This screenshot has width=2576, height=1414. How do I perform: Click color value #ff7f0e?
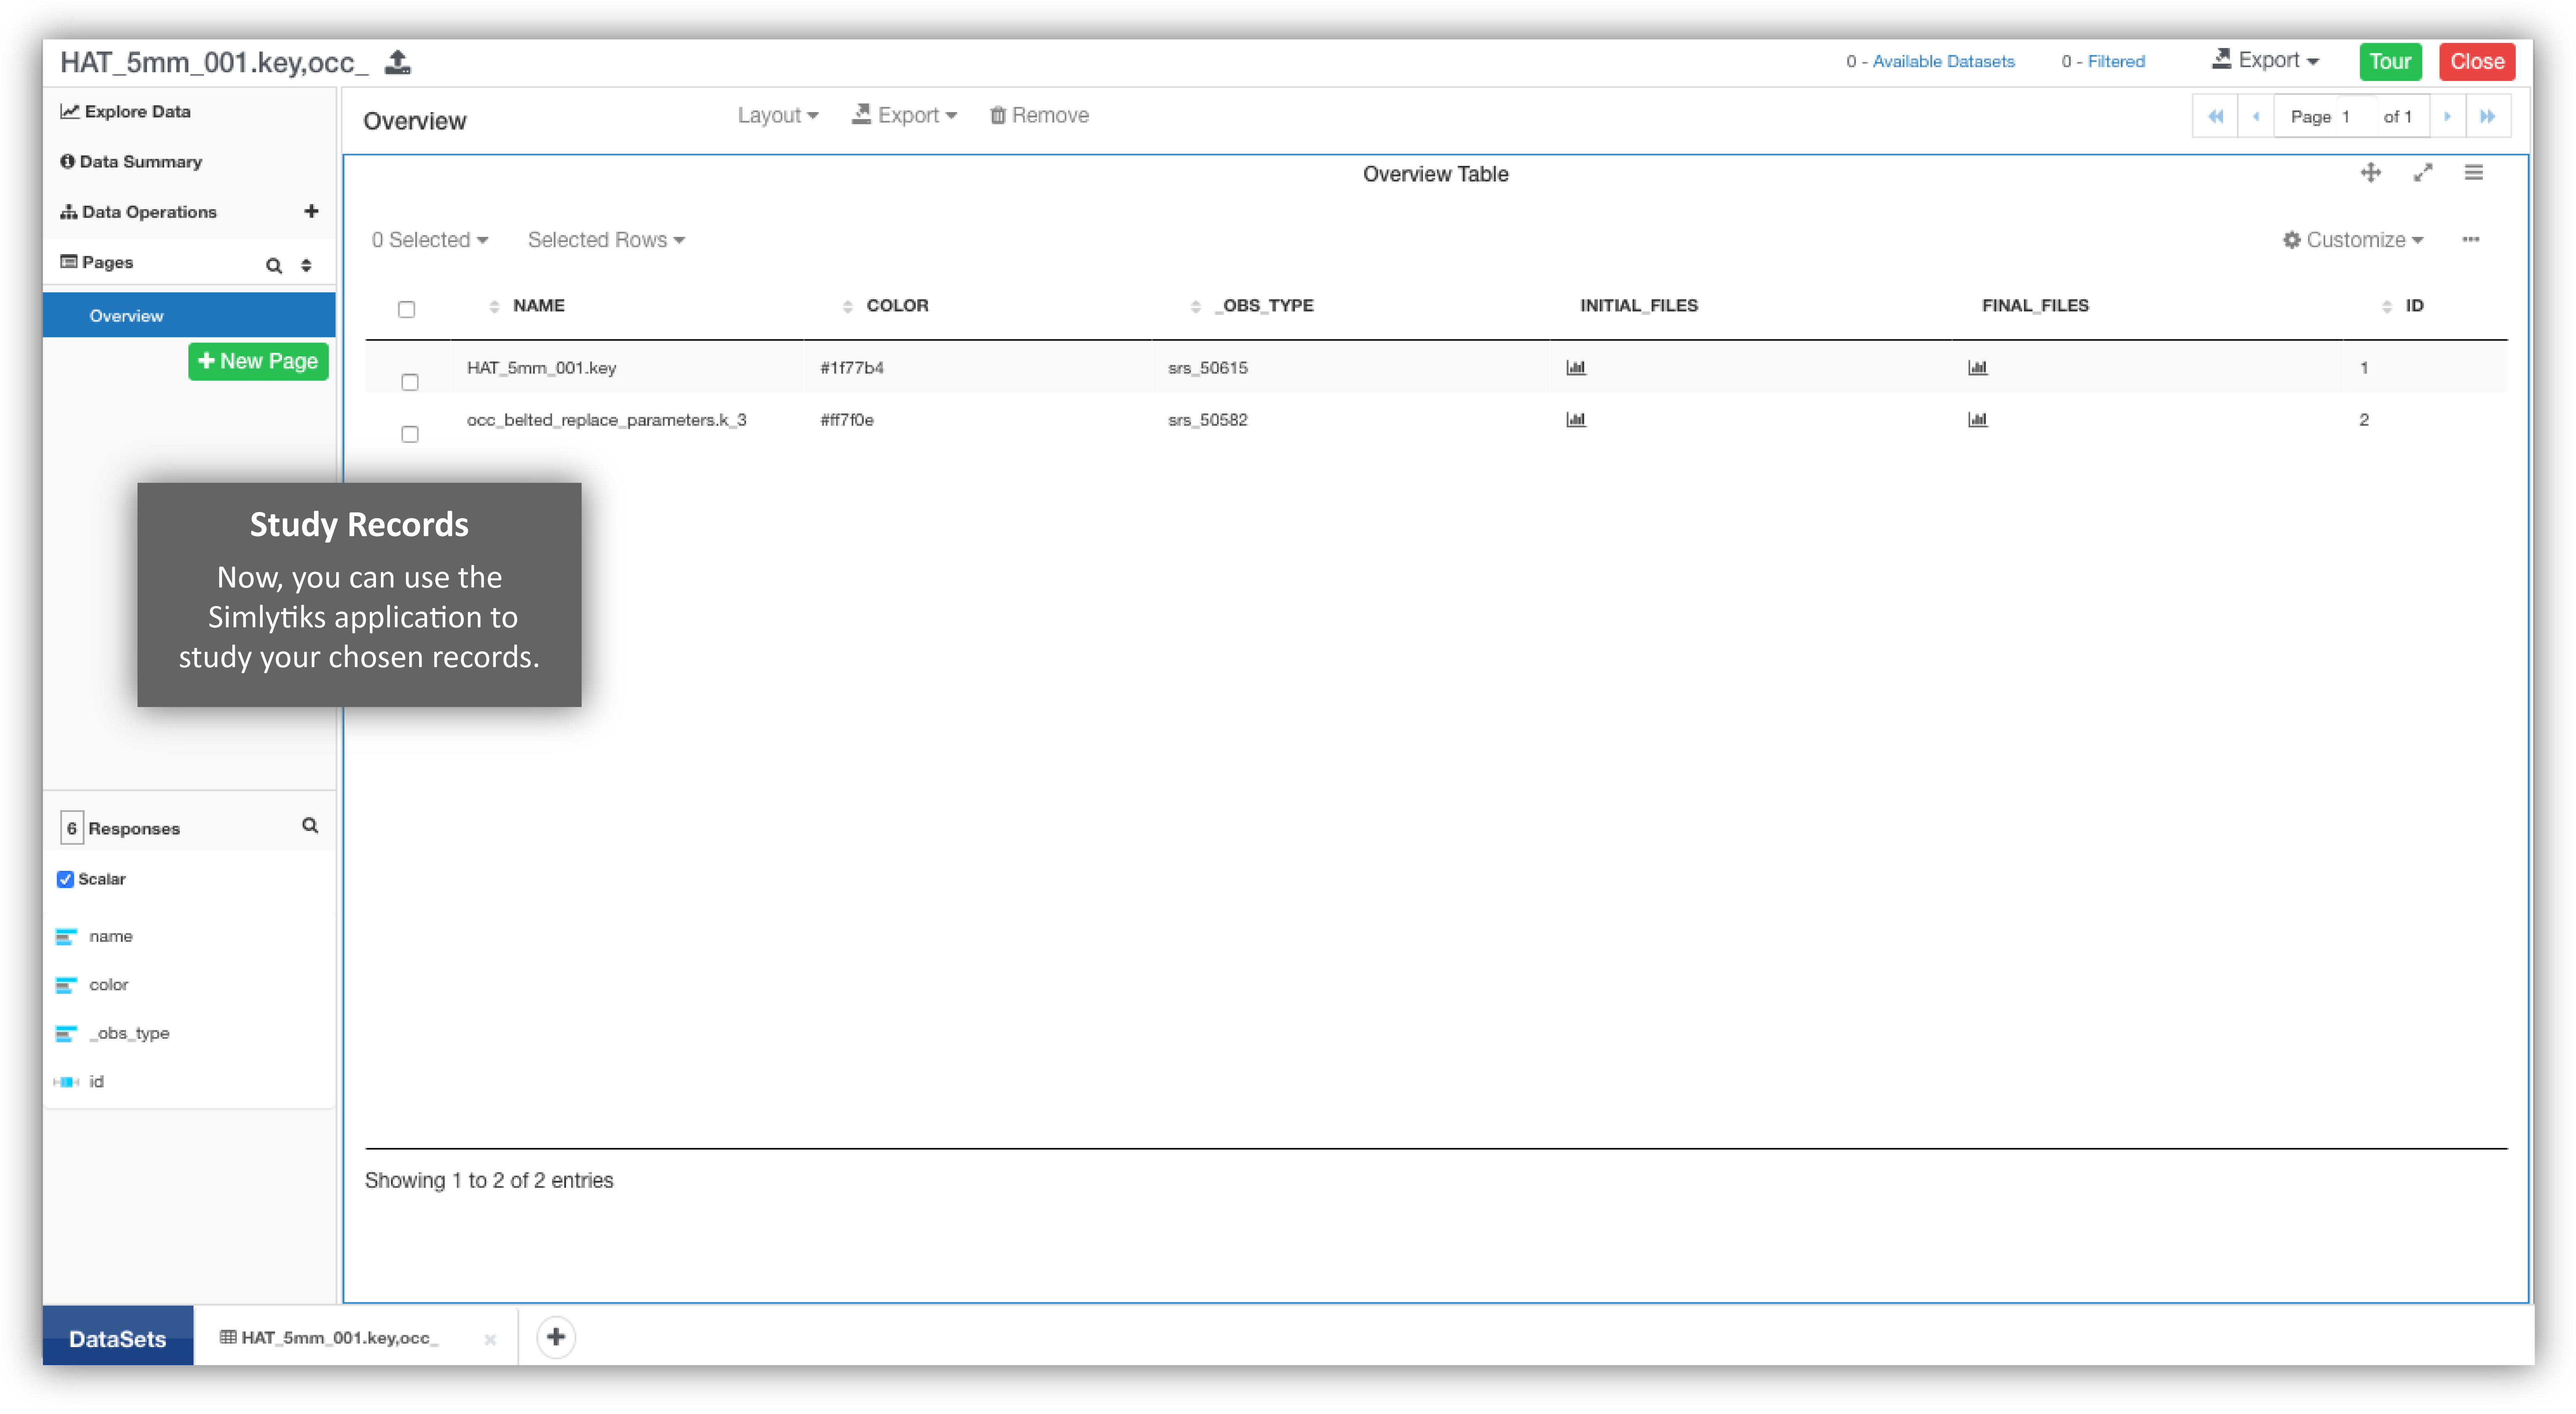pyautogui.click(x=847, y=420)
